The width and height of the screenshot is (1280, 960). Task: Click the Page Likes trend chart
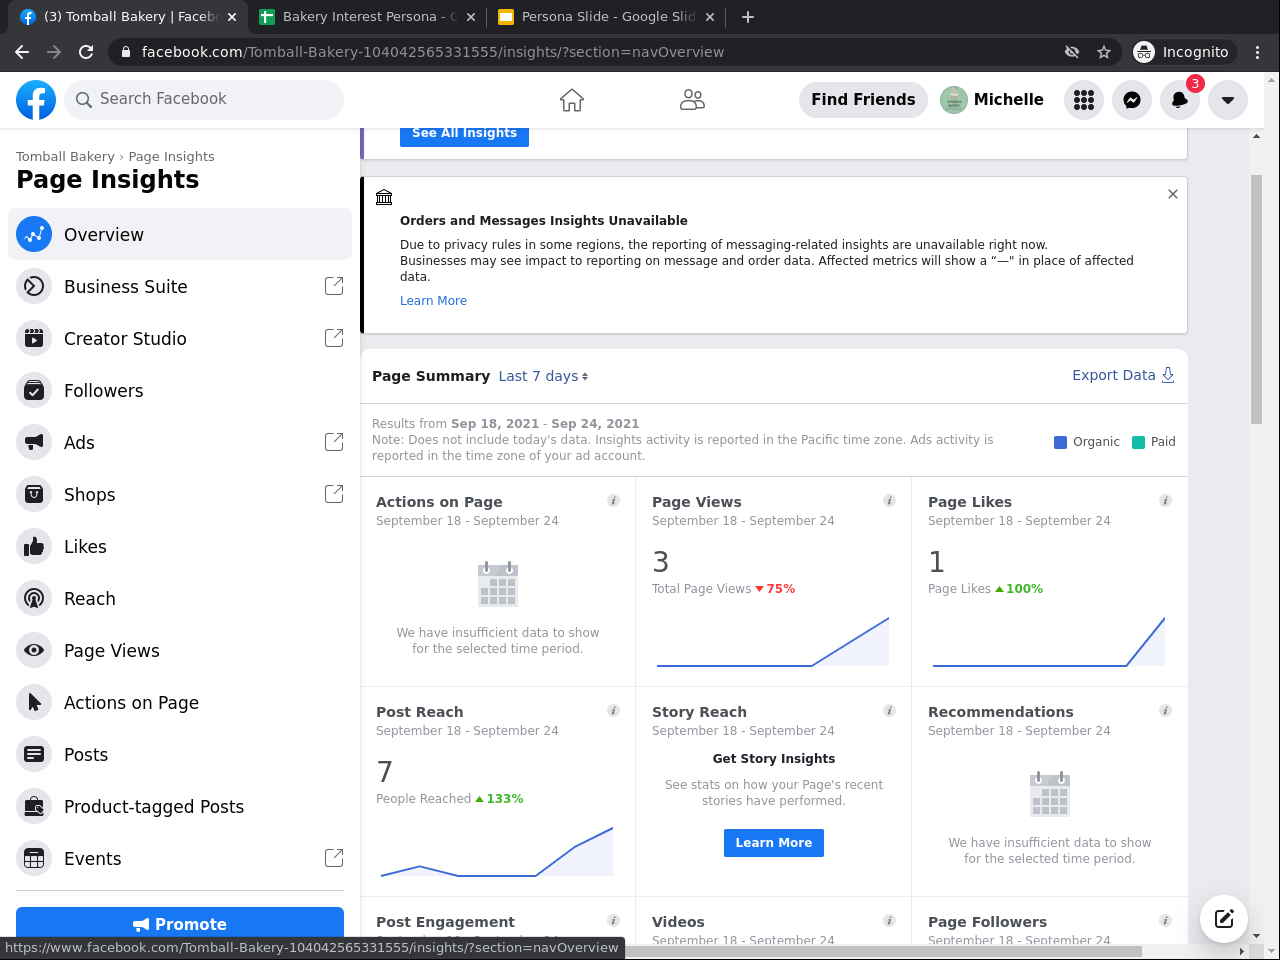point(1049,641)
